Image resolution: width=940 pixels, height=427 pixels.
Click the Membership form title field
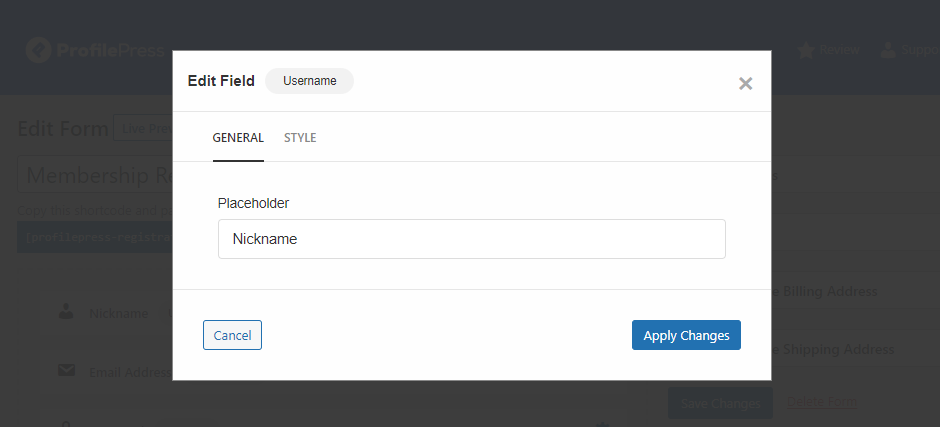pyautogui.click(x=95, y=176)
